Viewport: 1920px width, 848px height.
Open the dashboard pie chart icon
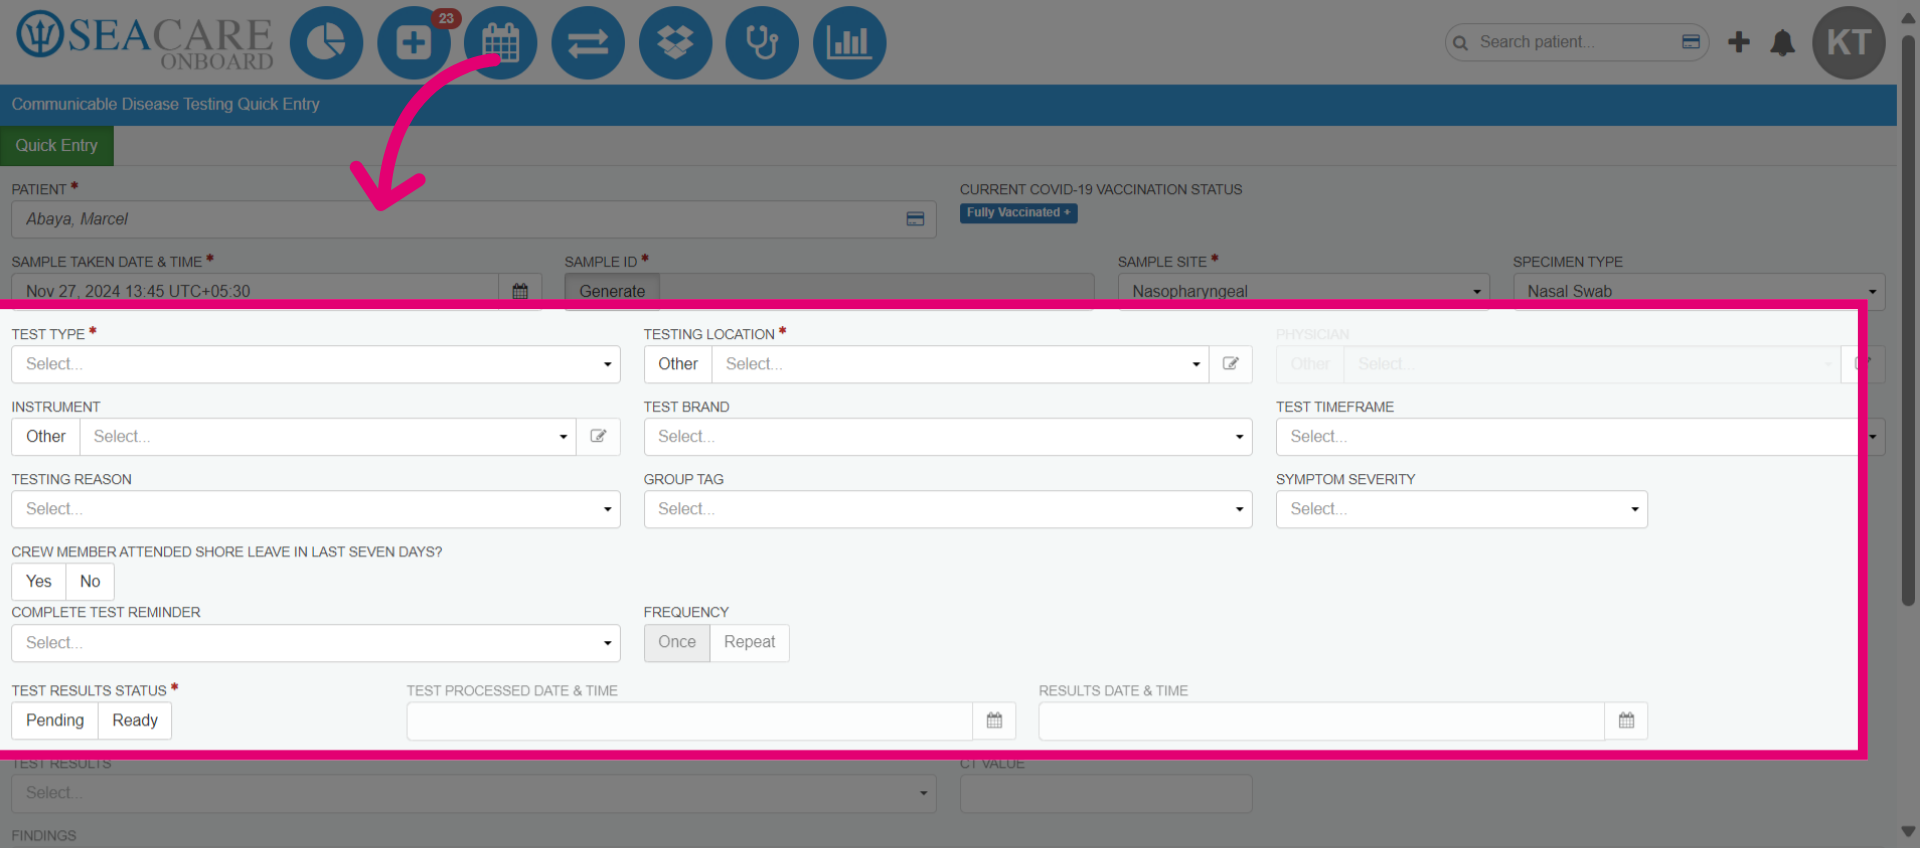coord(326,43)
